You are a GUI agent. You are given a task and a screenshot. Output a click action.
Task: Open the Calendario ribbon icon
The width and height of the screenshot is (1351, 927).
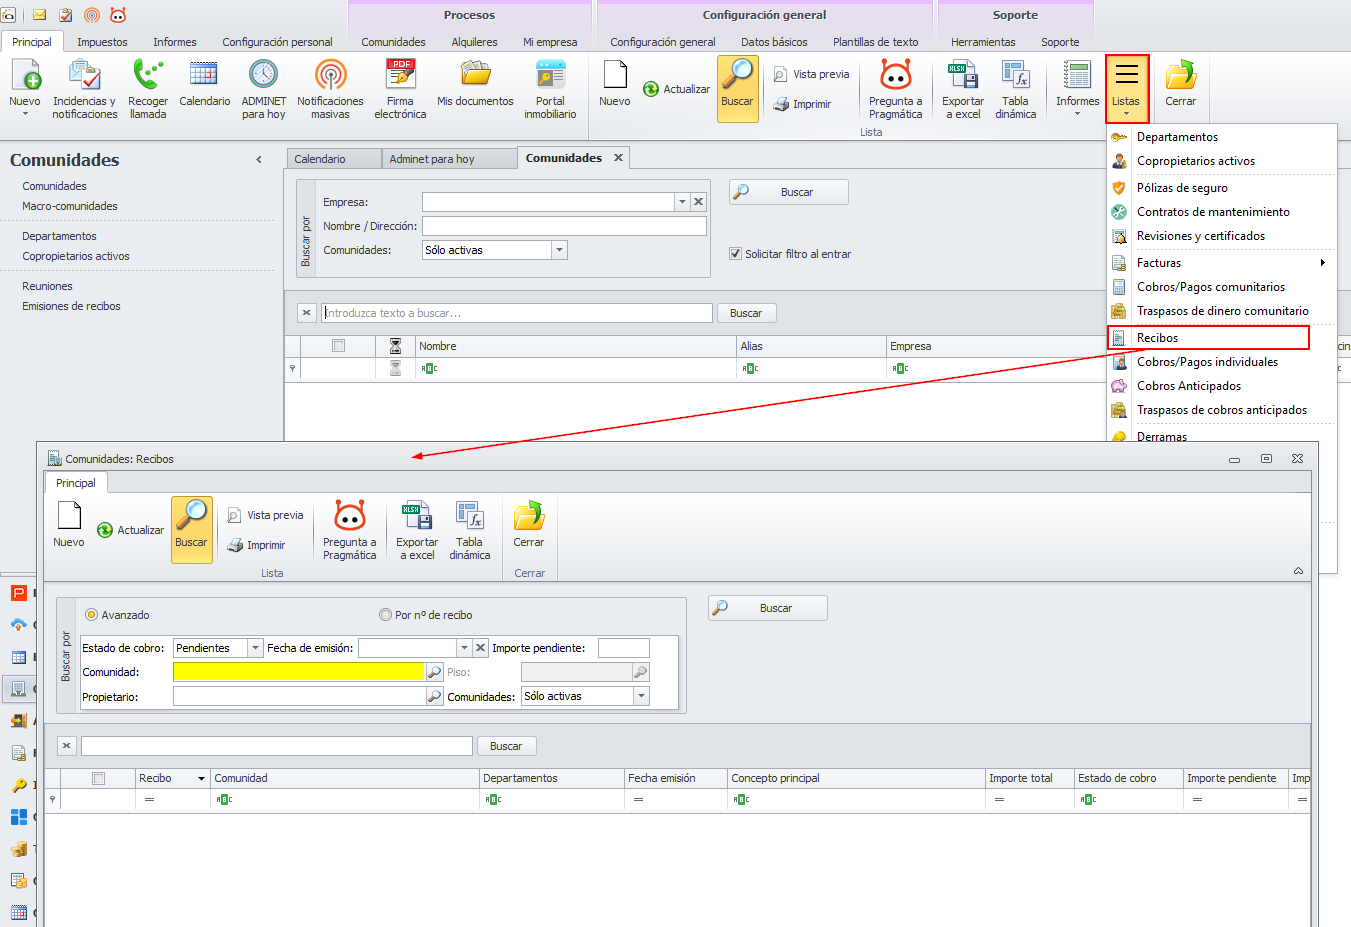coord(204,84)
